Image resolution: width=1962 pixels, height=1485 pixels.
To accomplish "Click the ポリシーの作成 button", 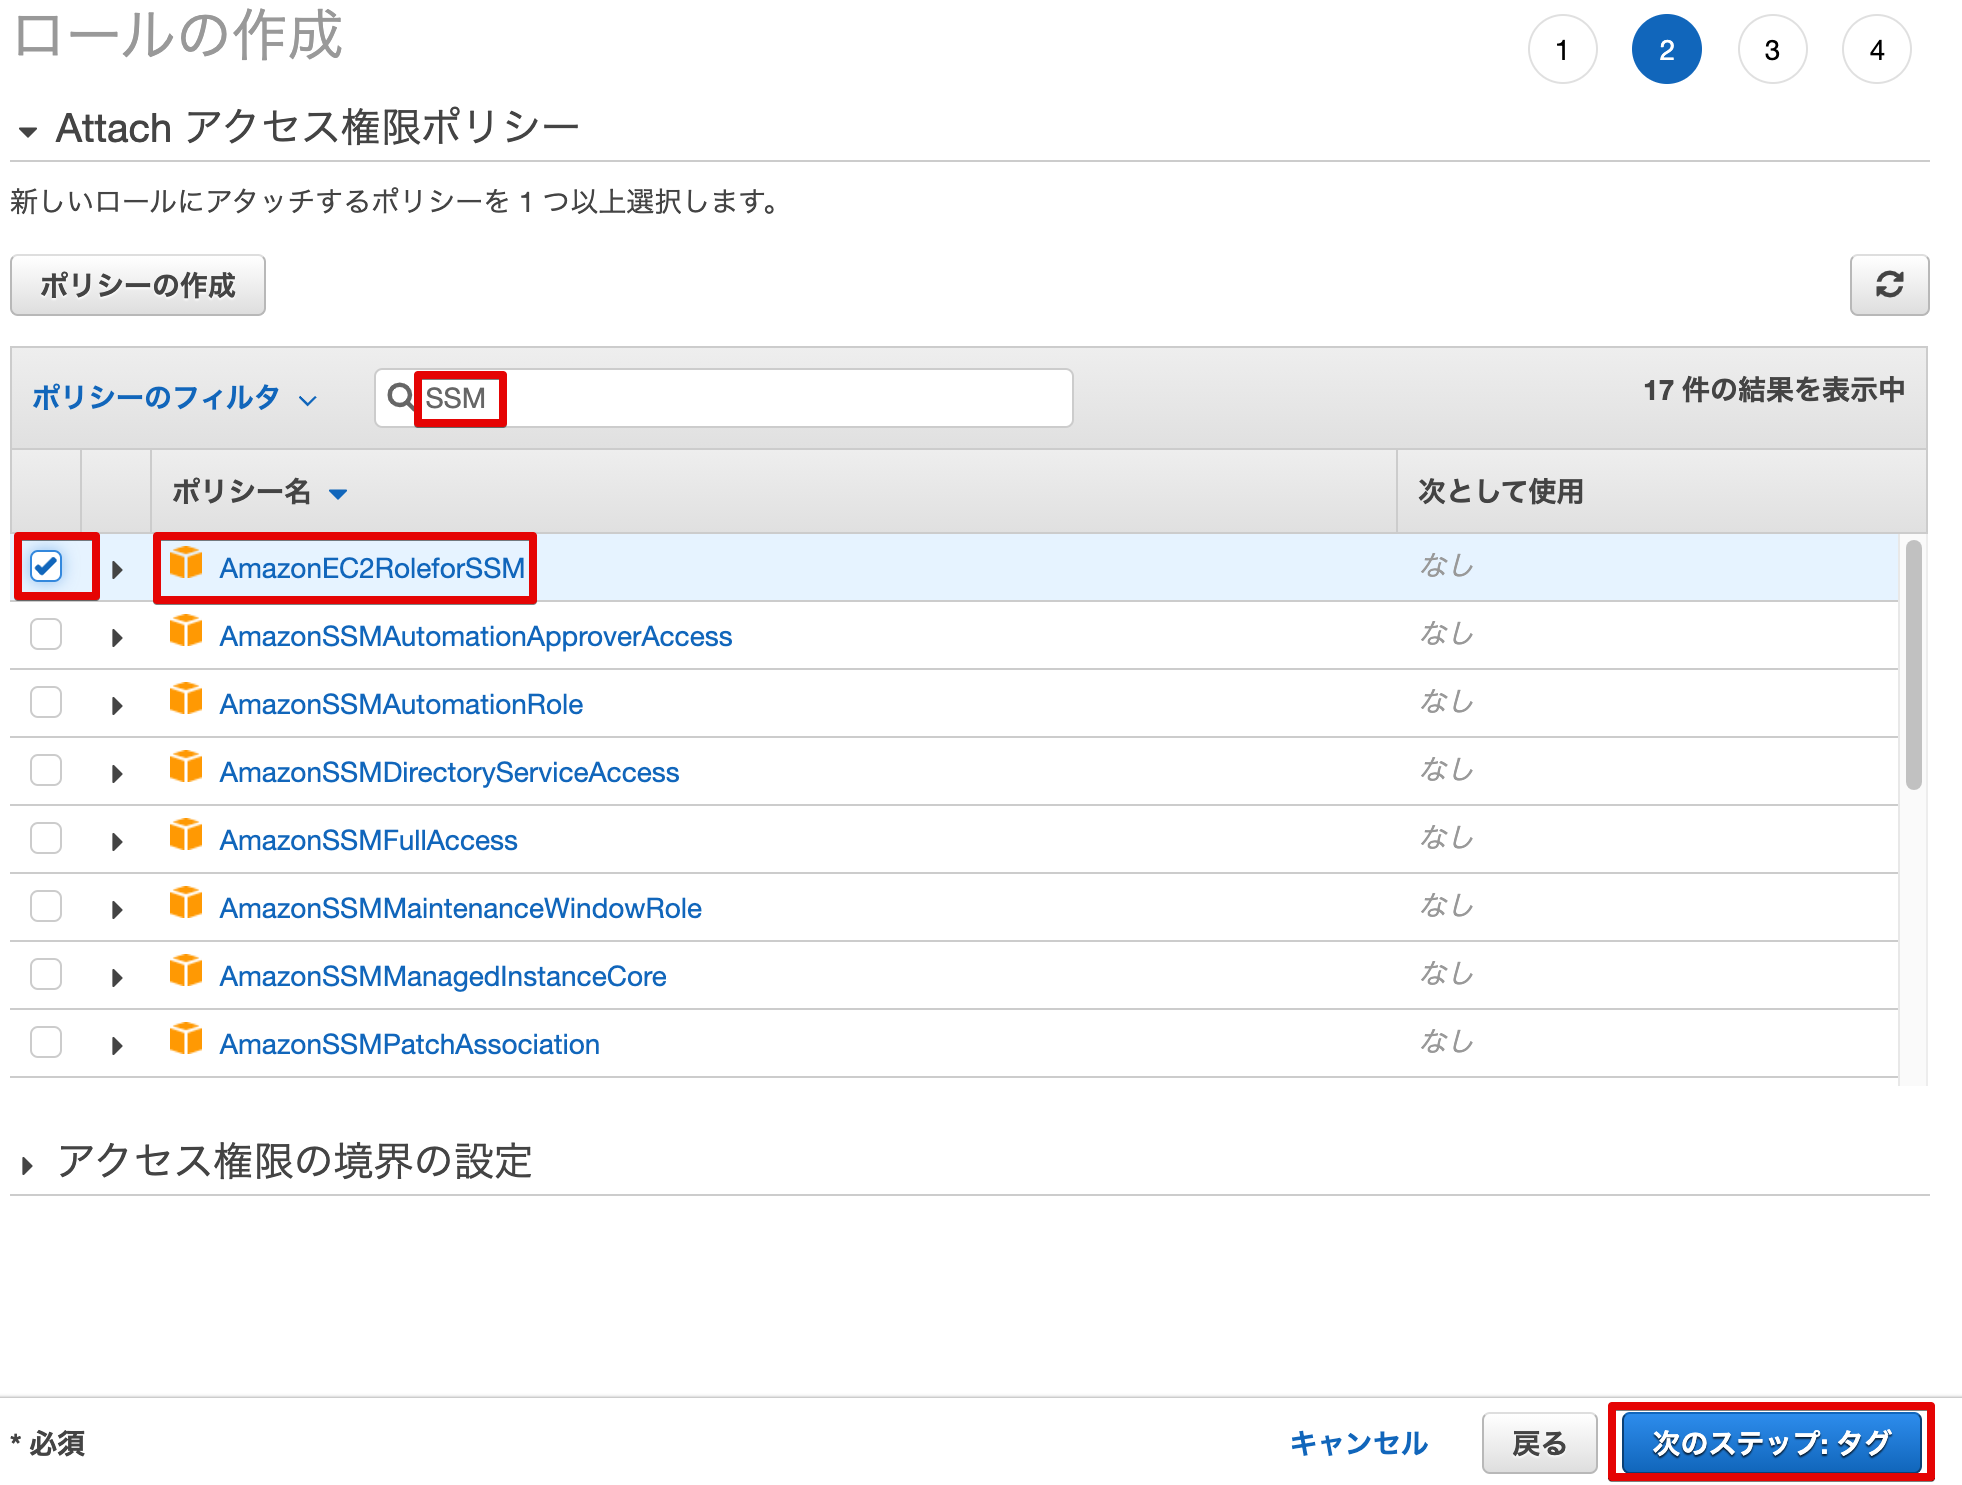I will (138, 285).
